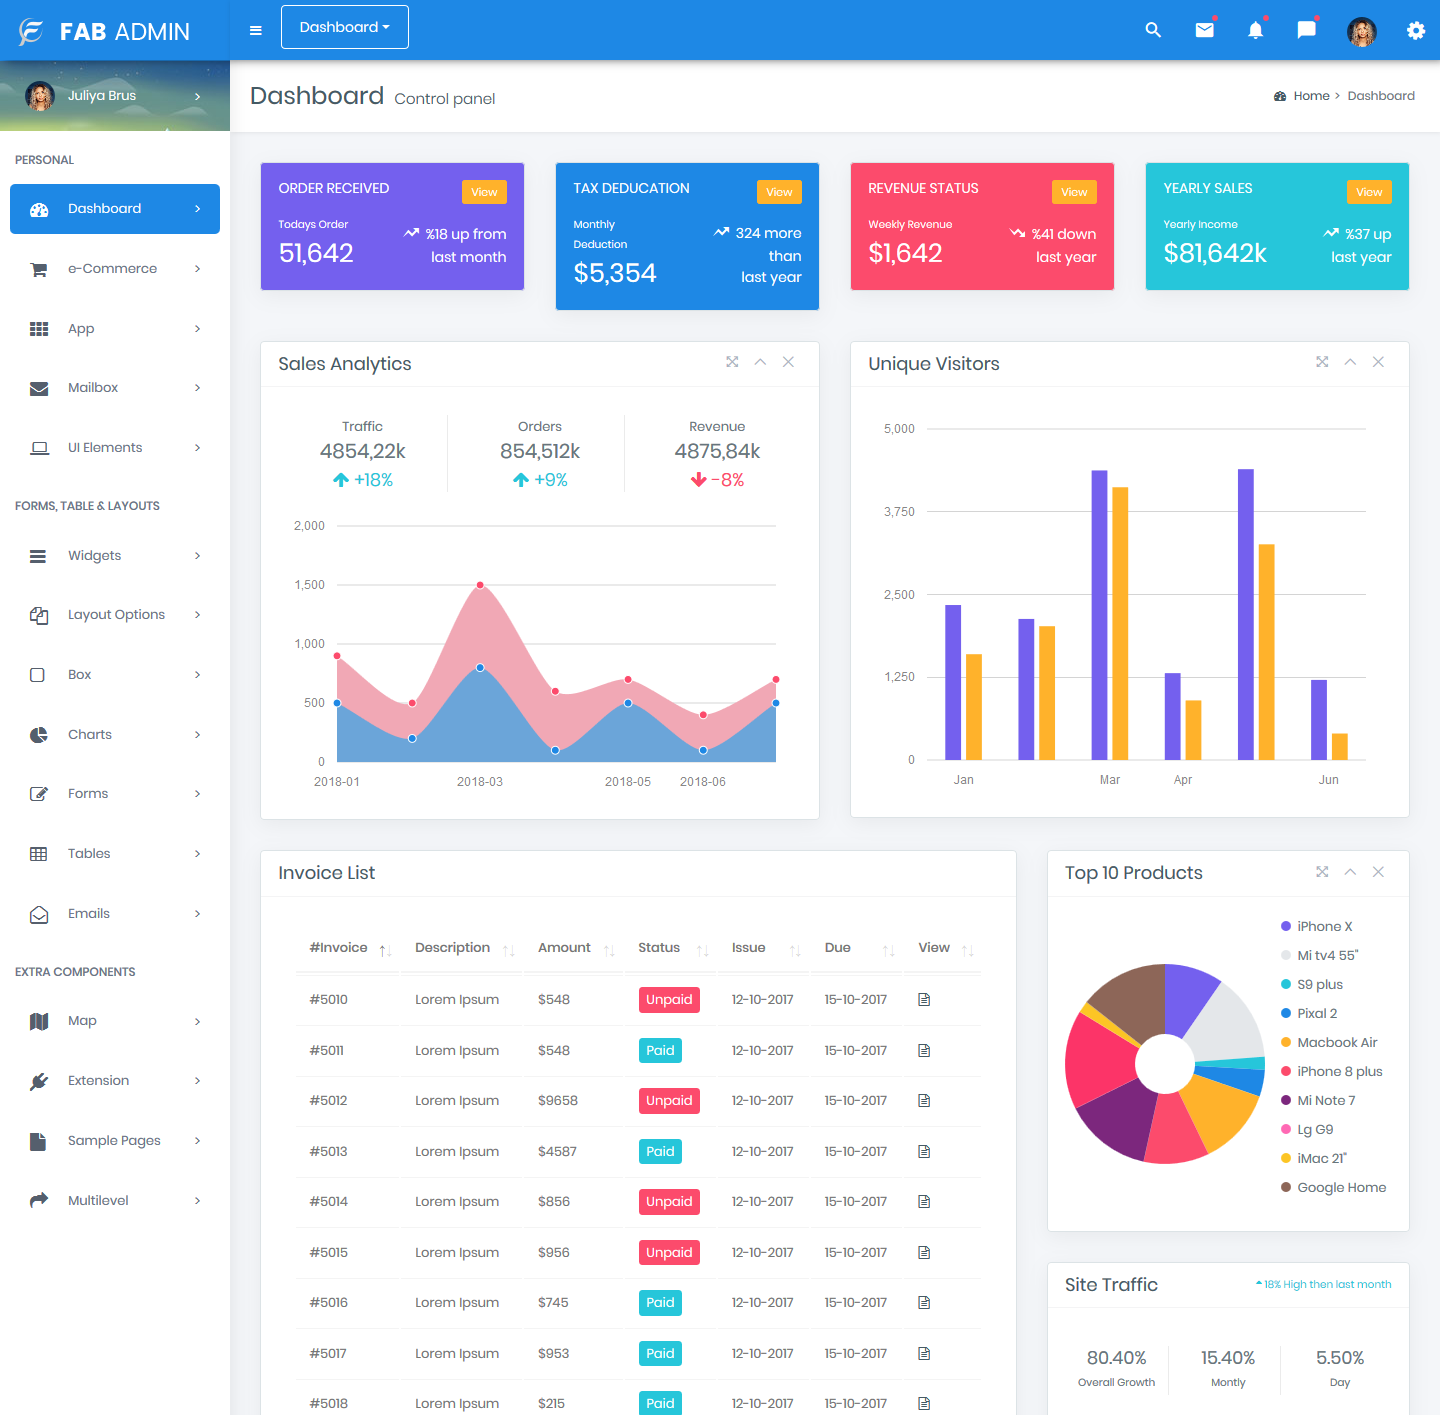Open the document icon for invoice #5016
This screenshot has width=1440, height=1415.
click(x=924, y=1303)
